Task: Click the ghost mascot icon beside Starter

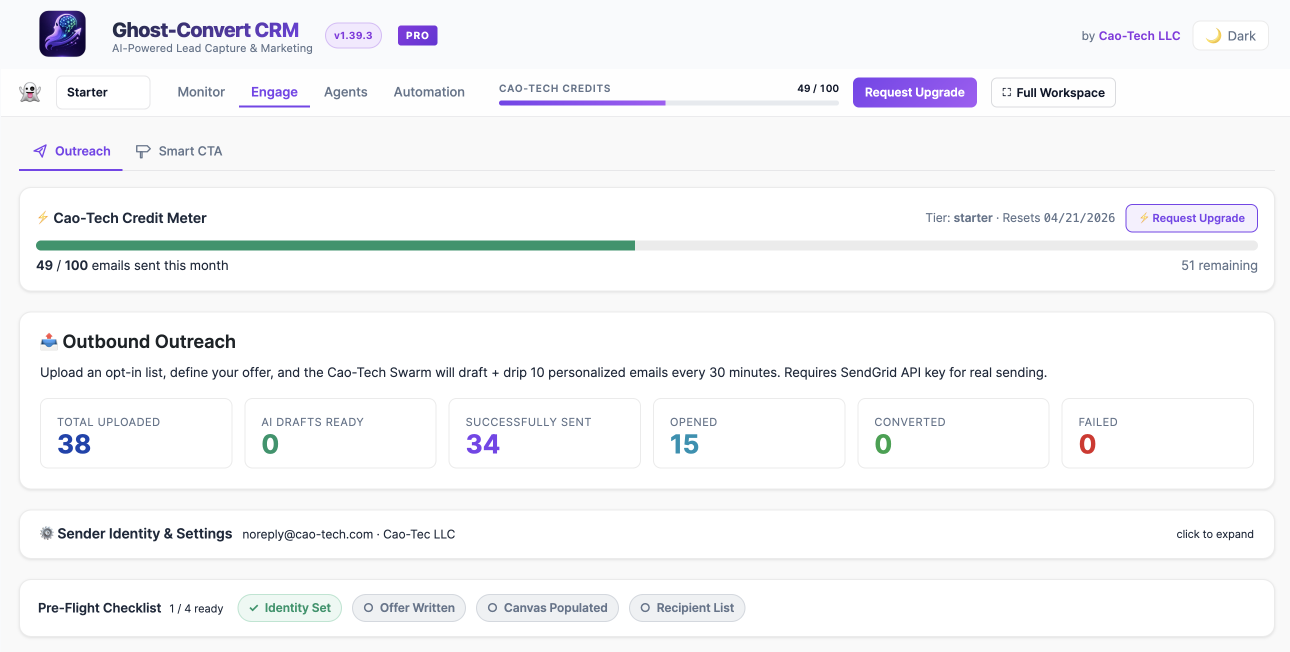Action: [30, 92]
